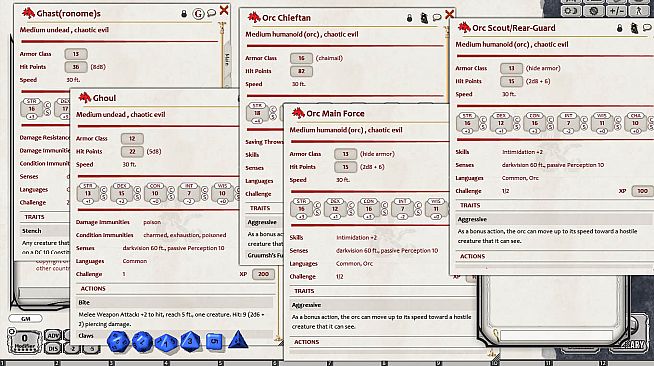
Task: Click the Ghast sheet's red dragon link icon
Action: (x=28, y=13)
